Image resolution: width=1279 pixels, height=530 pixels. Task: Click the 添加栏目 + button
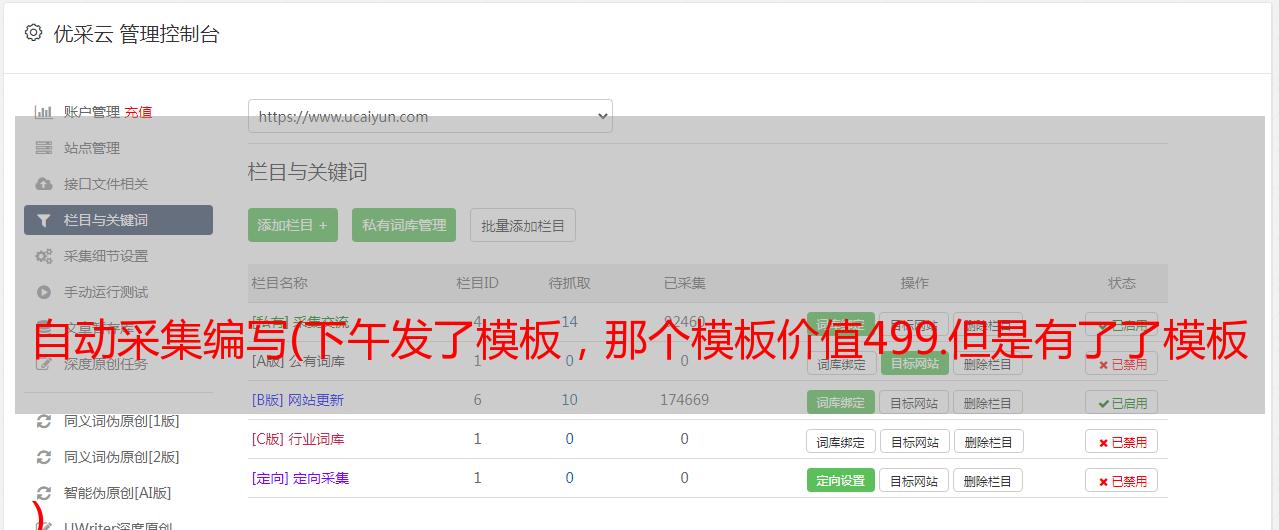(293, 225)
